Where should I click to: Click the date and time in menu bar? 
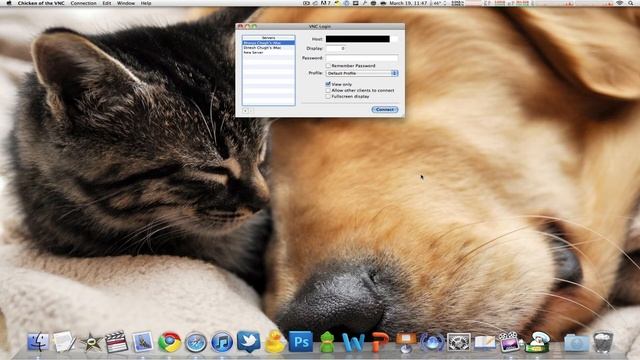pyautogui.click(x=408, y=3)
